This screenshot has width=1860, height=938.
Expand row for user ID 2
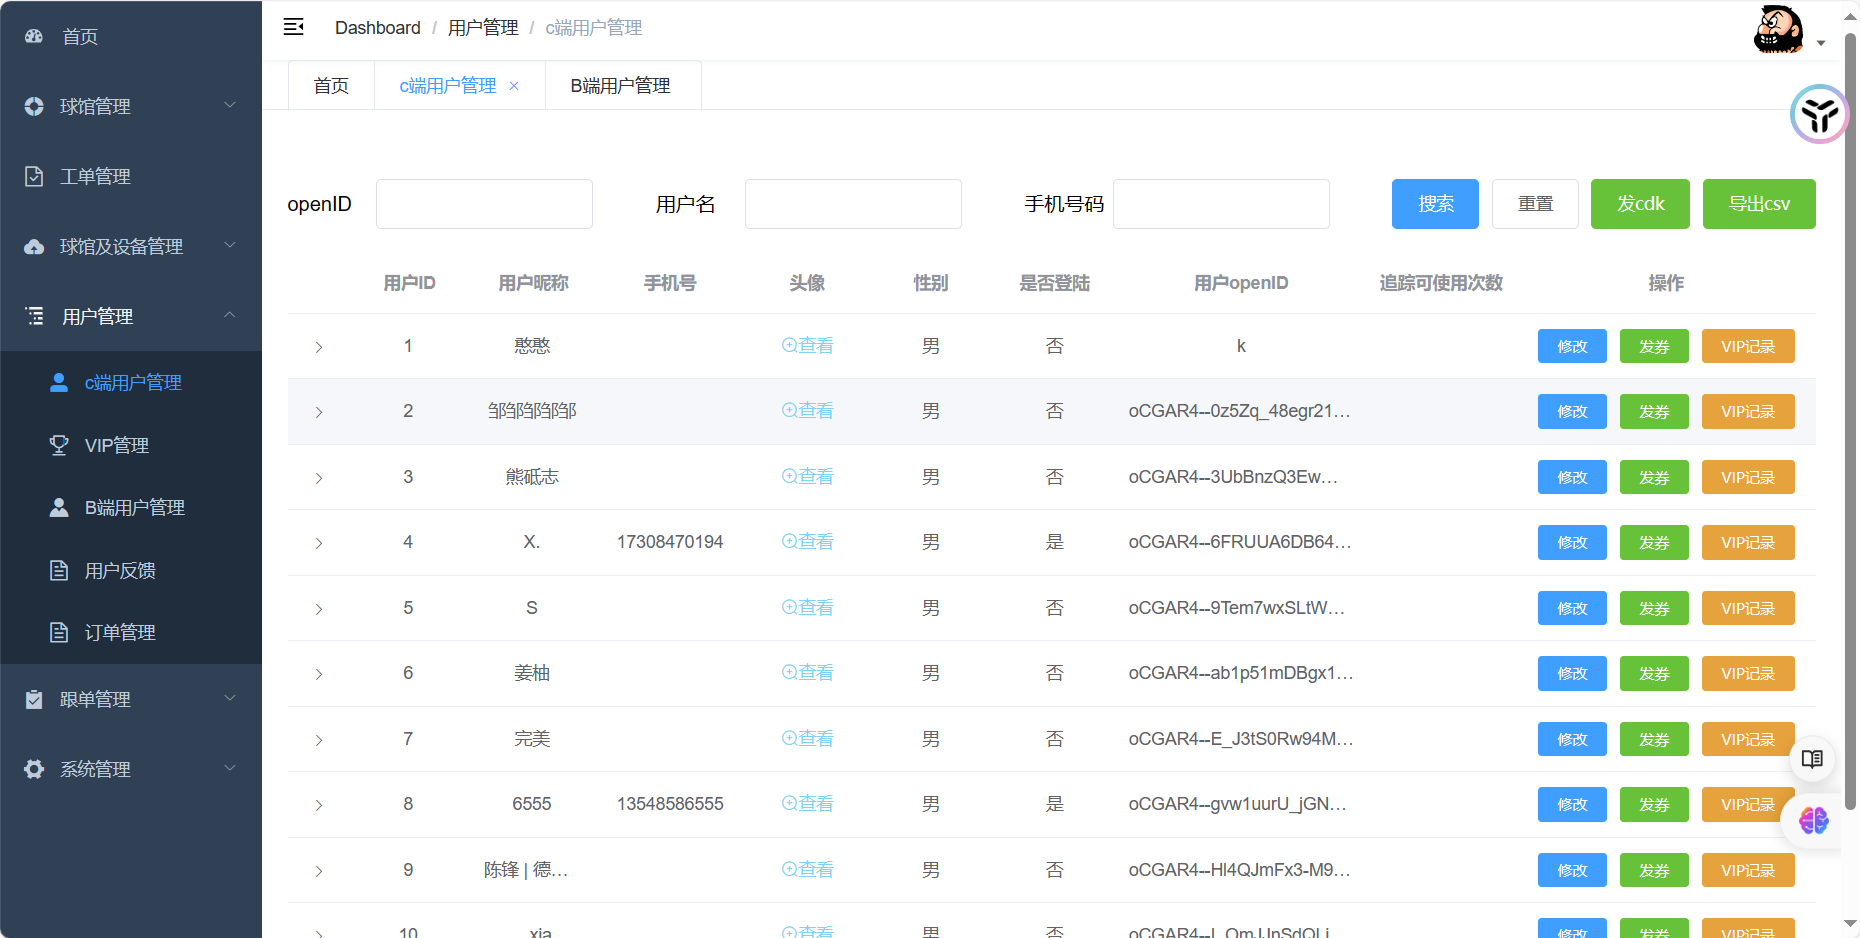319,412
